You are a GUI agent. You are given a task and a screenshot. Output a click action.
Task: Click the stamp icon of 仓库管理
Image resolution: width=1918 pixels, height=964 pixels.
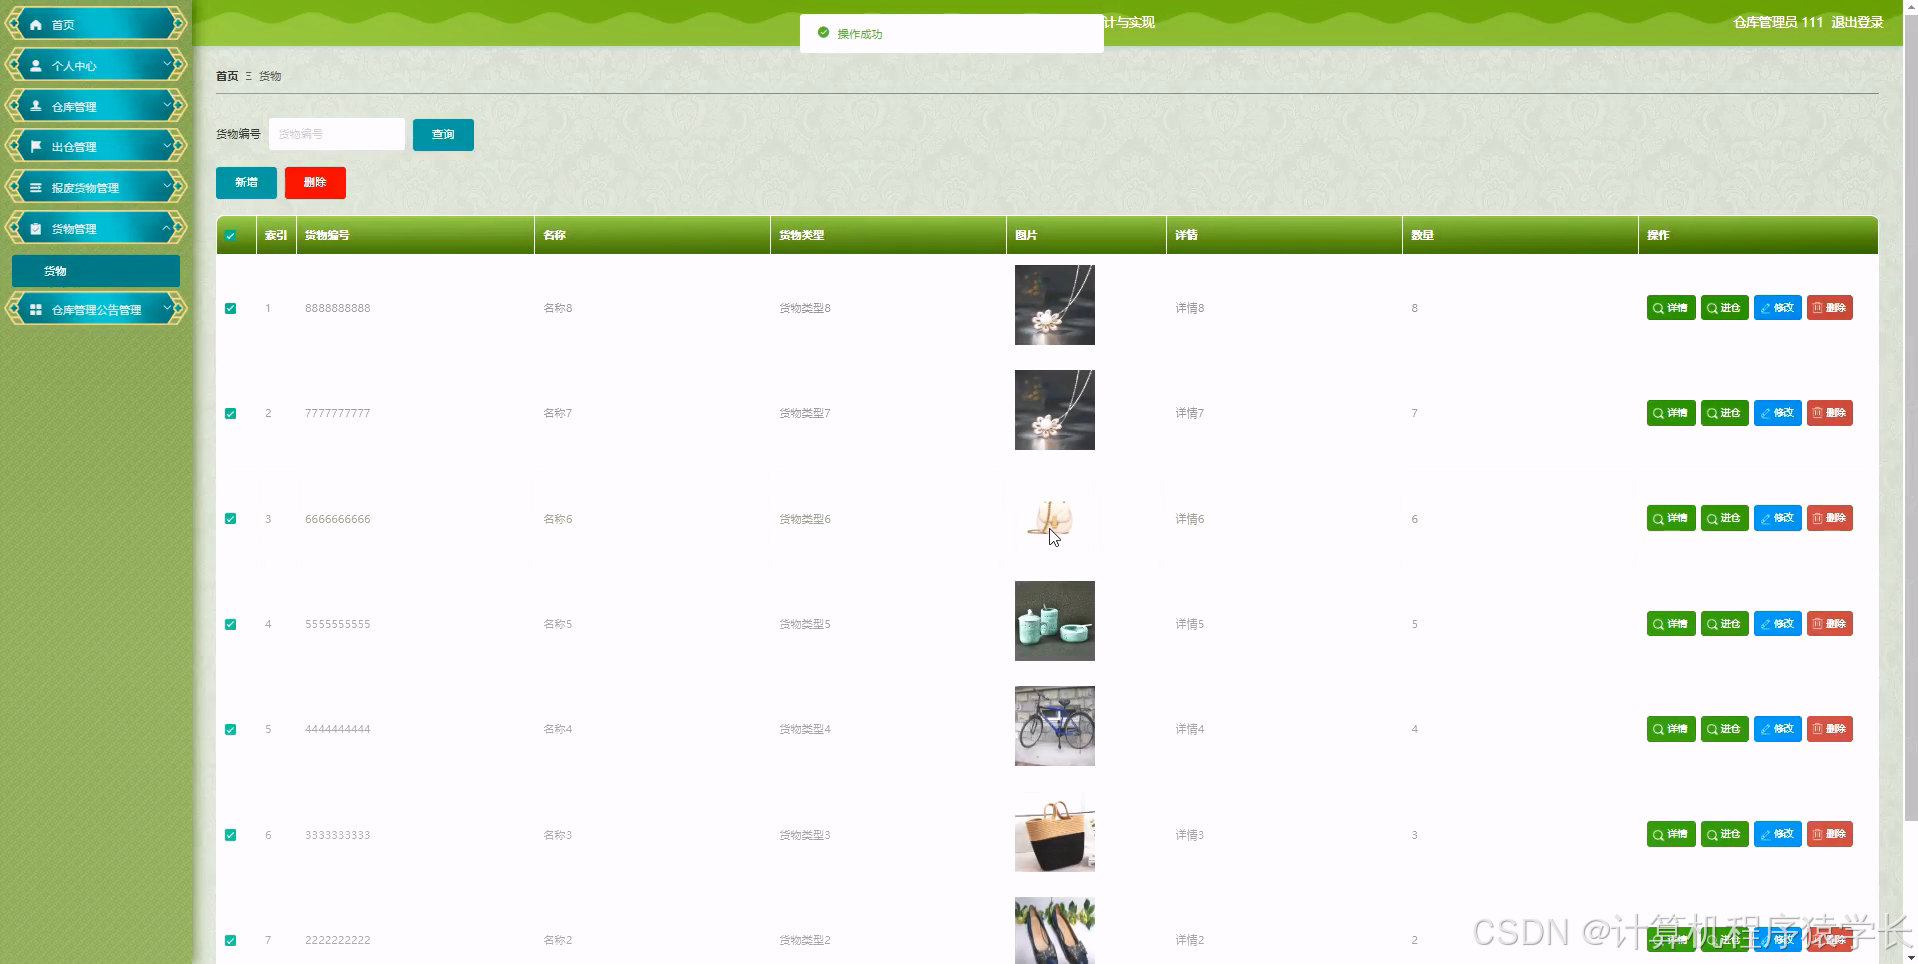36,106
